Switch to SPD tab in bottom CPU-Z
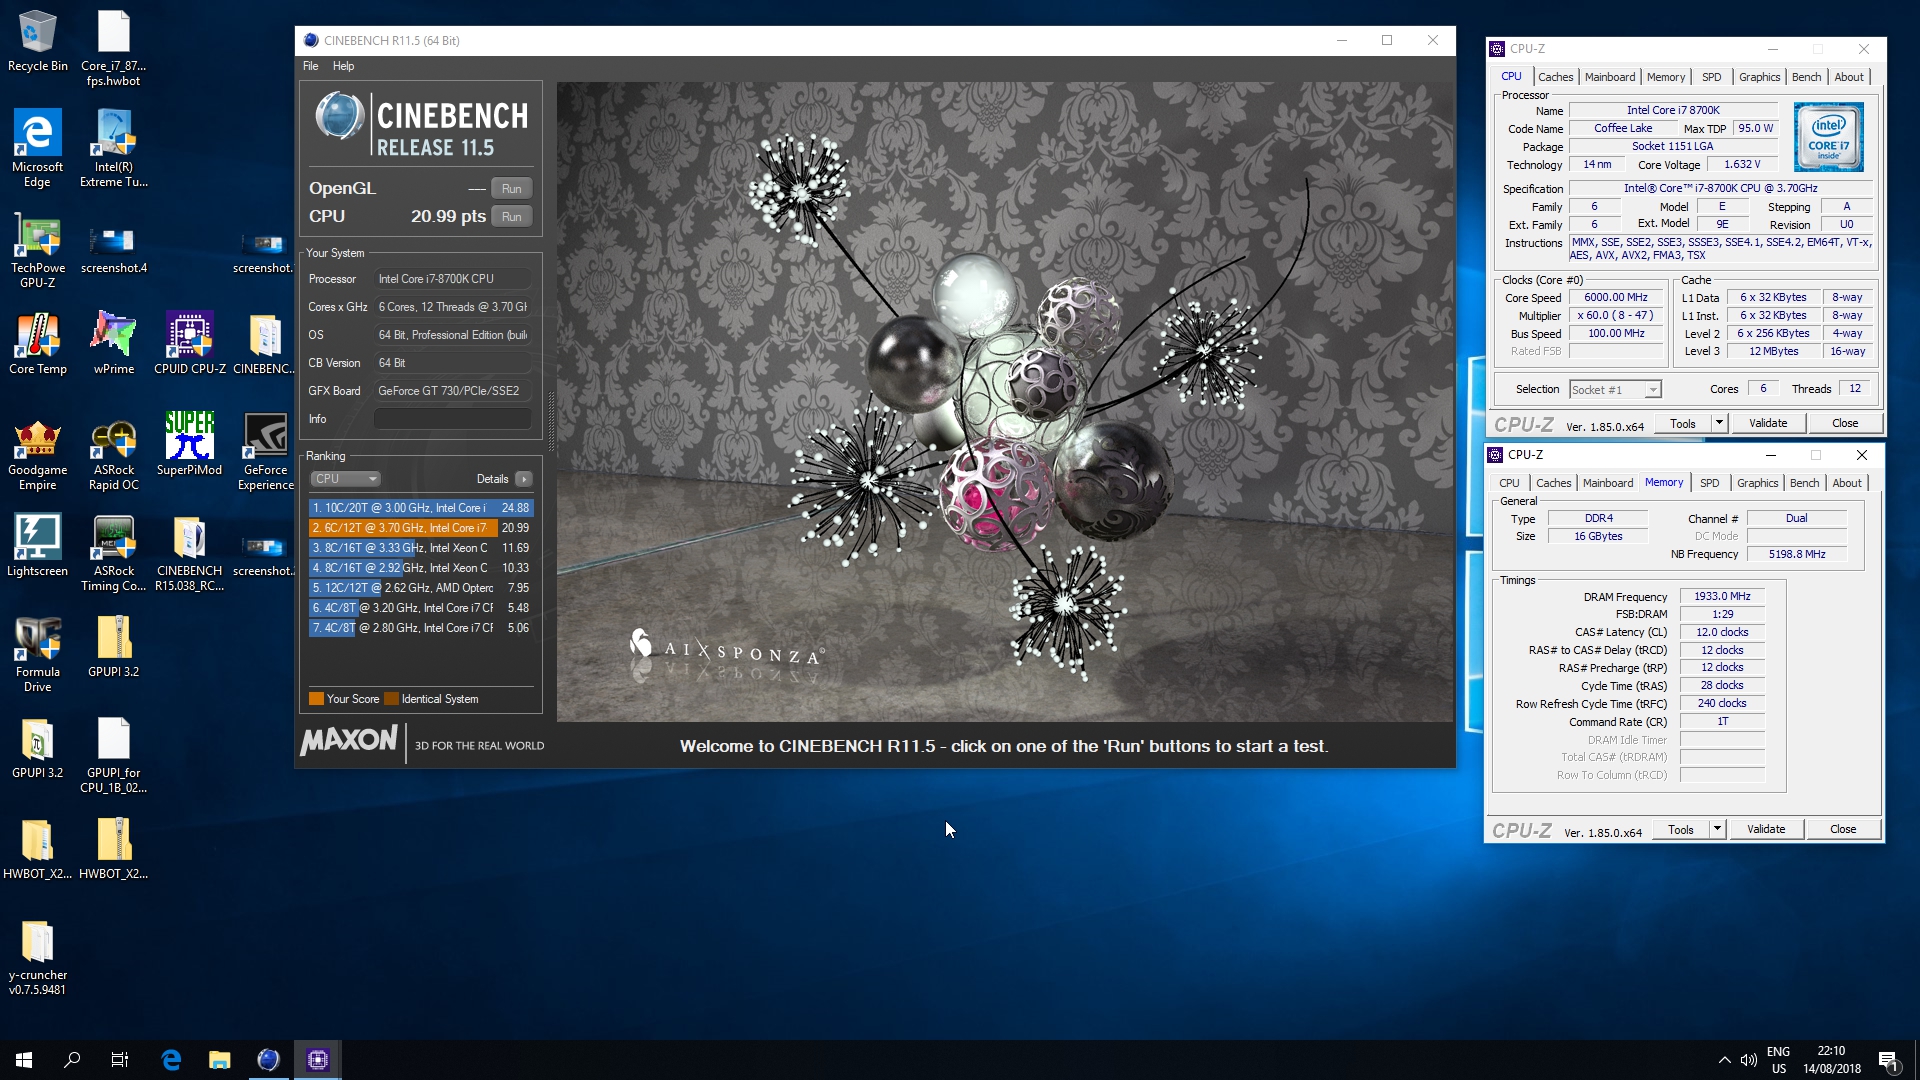1920x1080 pixels. point(1710,483)
